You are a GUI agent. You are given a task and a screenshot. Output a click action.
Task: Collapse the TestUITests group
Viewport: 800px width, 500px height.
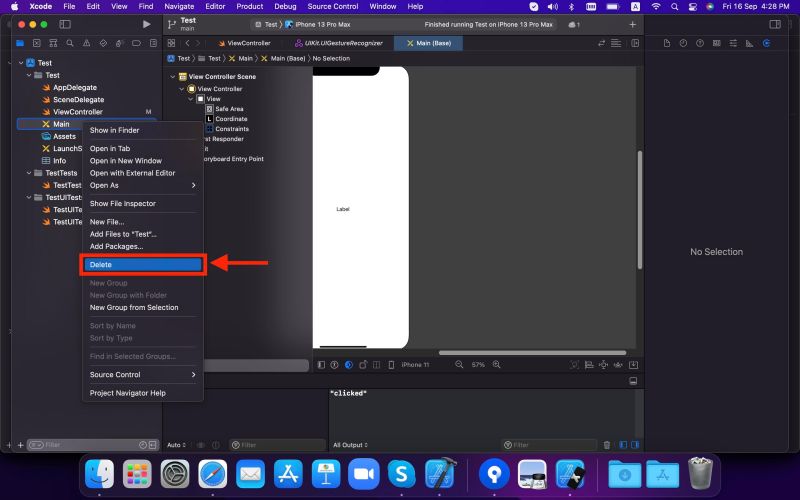[29, 197]
